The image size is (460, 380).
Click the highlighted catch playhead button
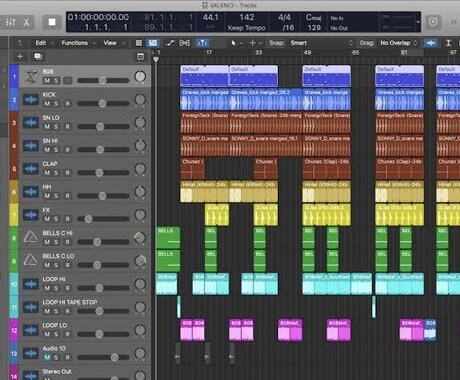click(202, 43)
